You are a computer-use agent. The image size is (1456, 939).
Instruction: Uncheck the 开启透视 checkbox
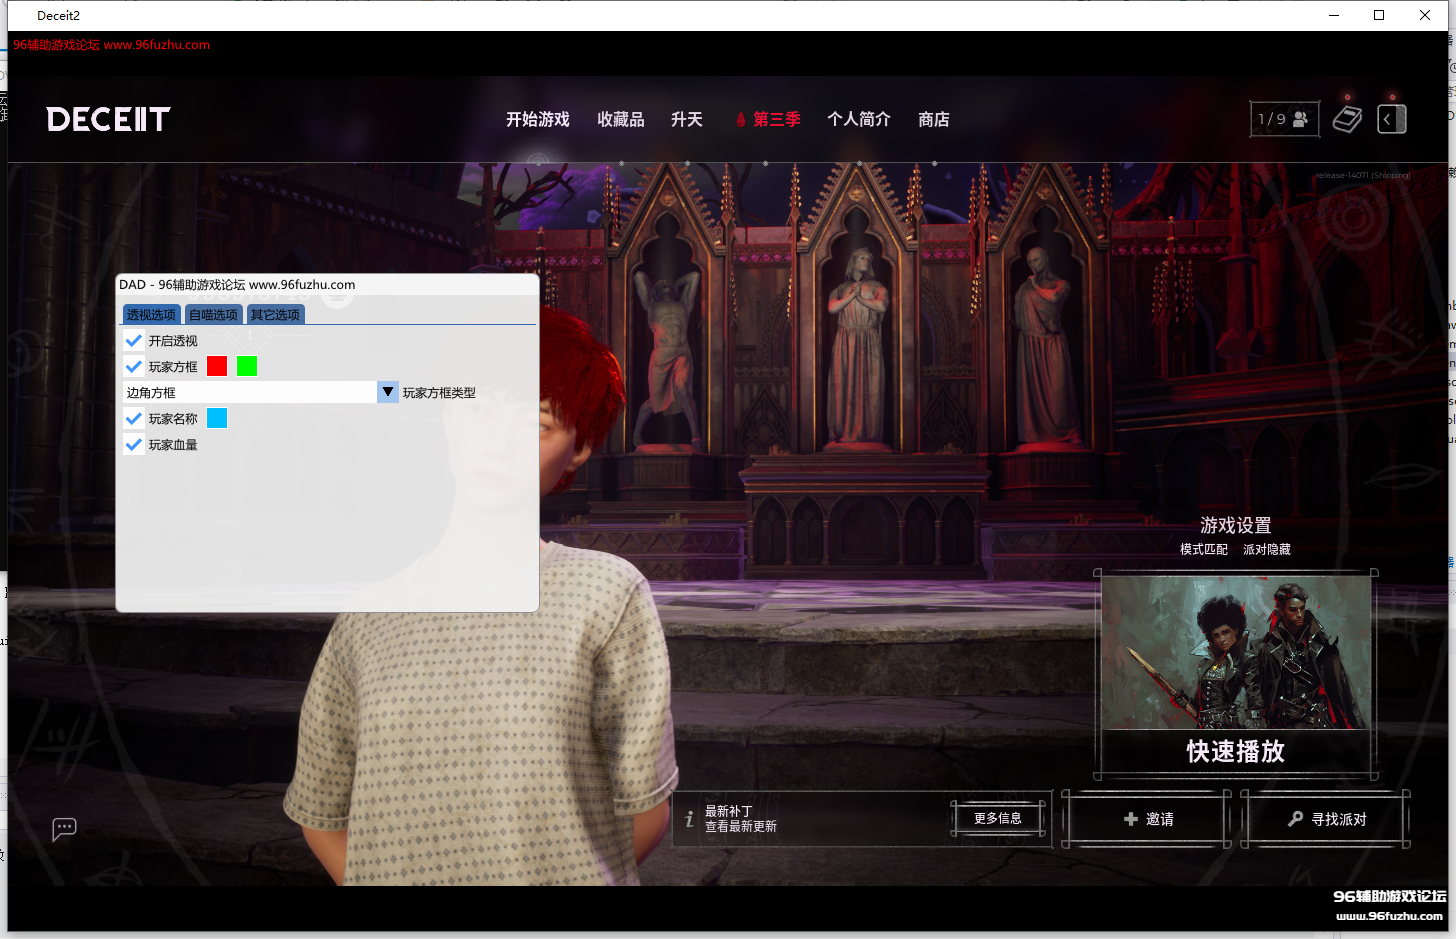[134, 341]
